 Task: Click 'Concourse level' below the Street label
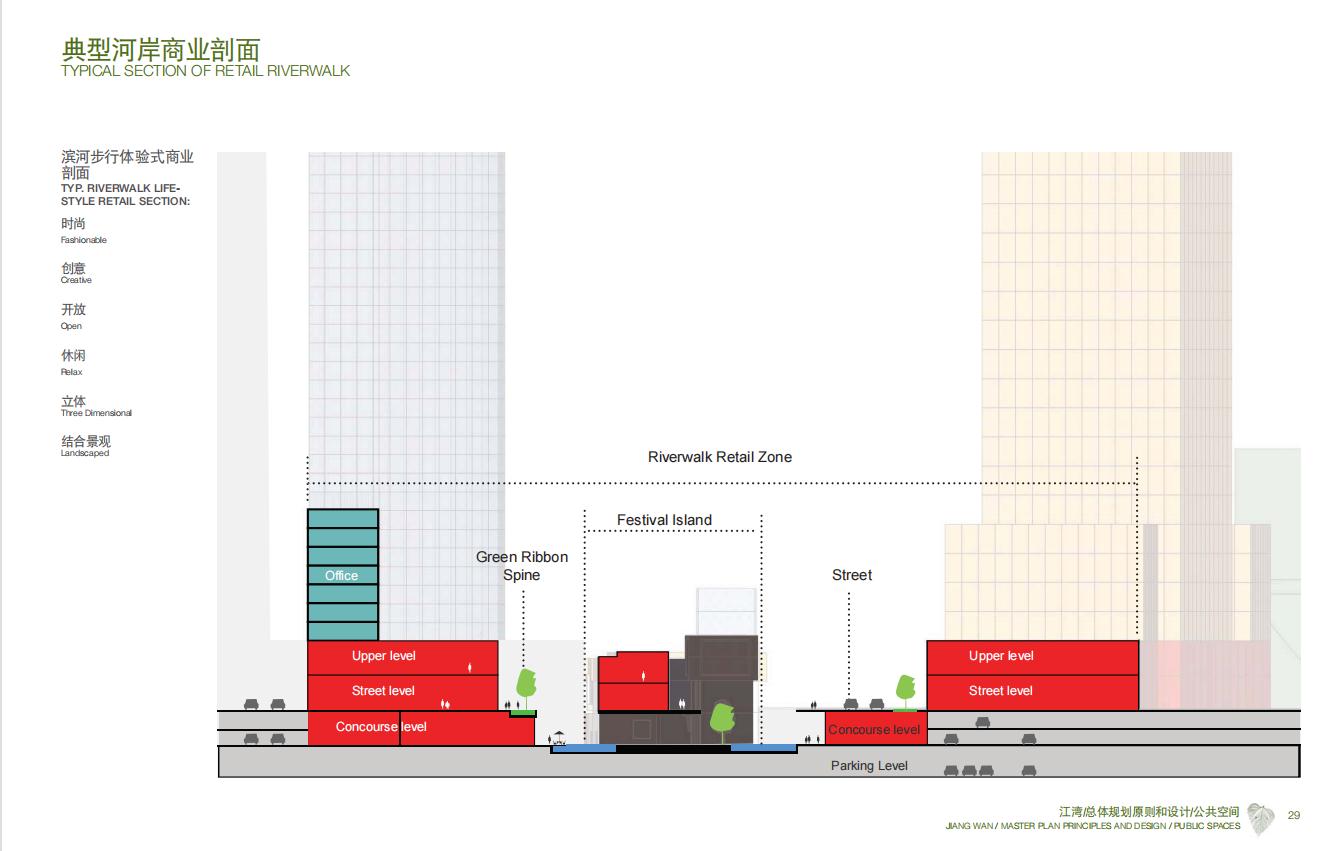point(874,730)
